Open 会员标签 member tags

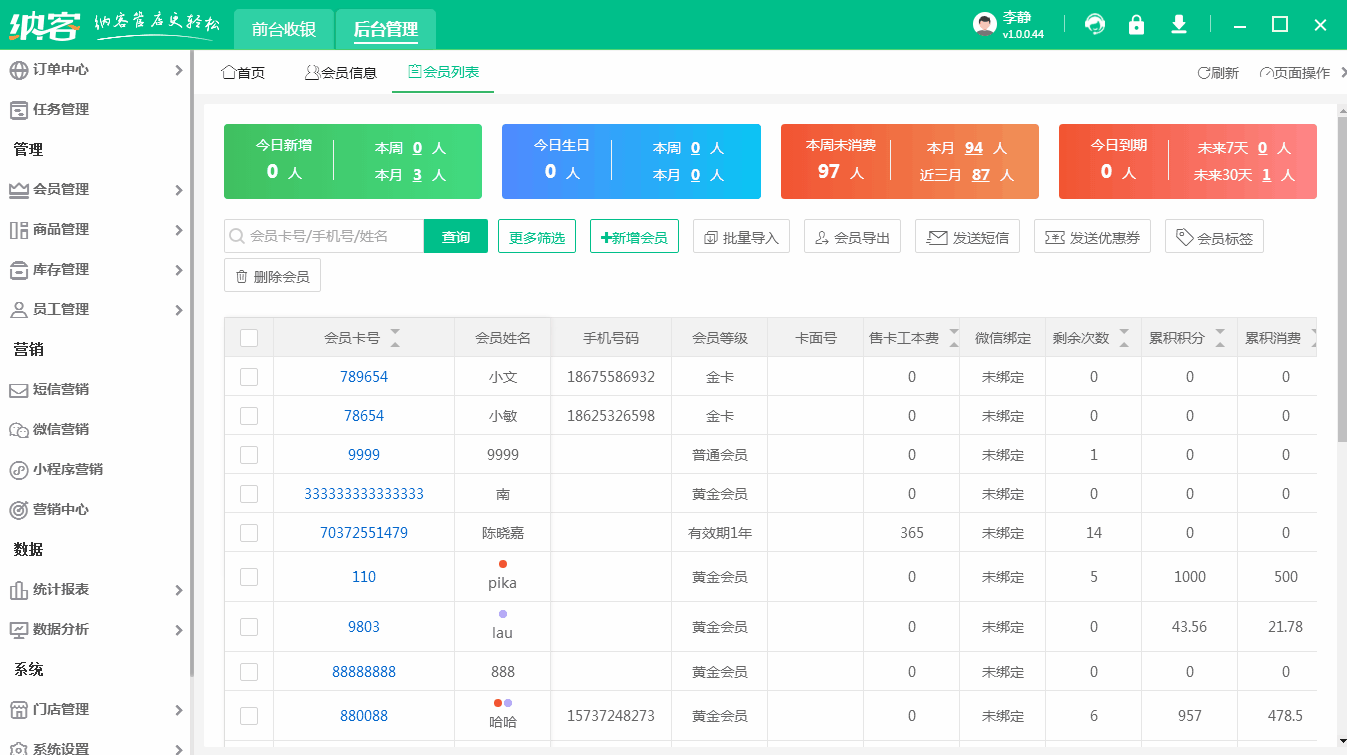tap(1214, 236)
